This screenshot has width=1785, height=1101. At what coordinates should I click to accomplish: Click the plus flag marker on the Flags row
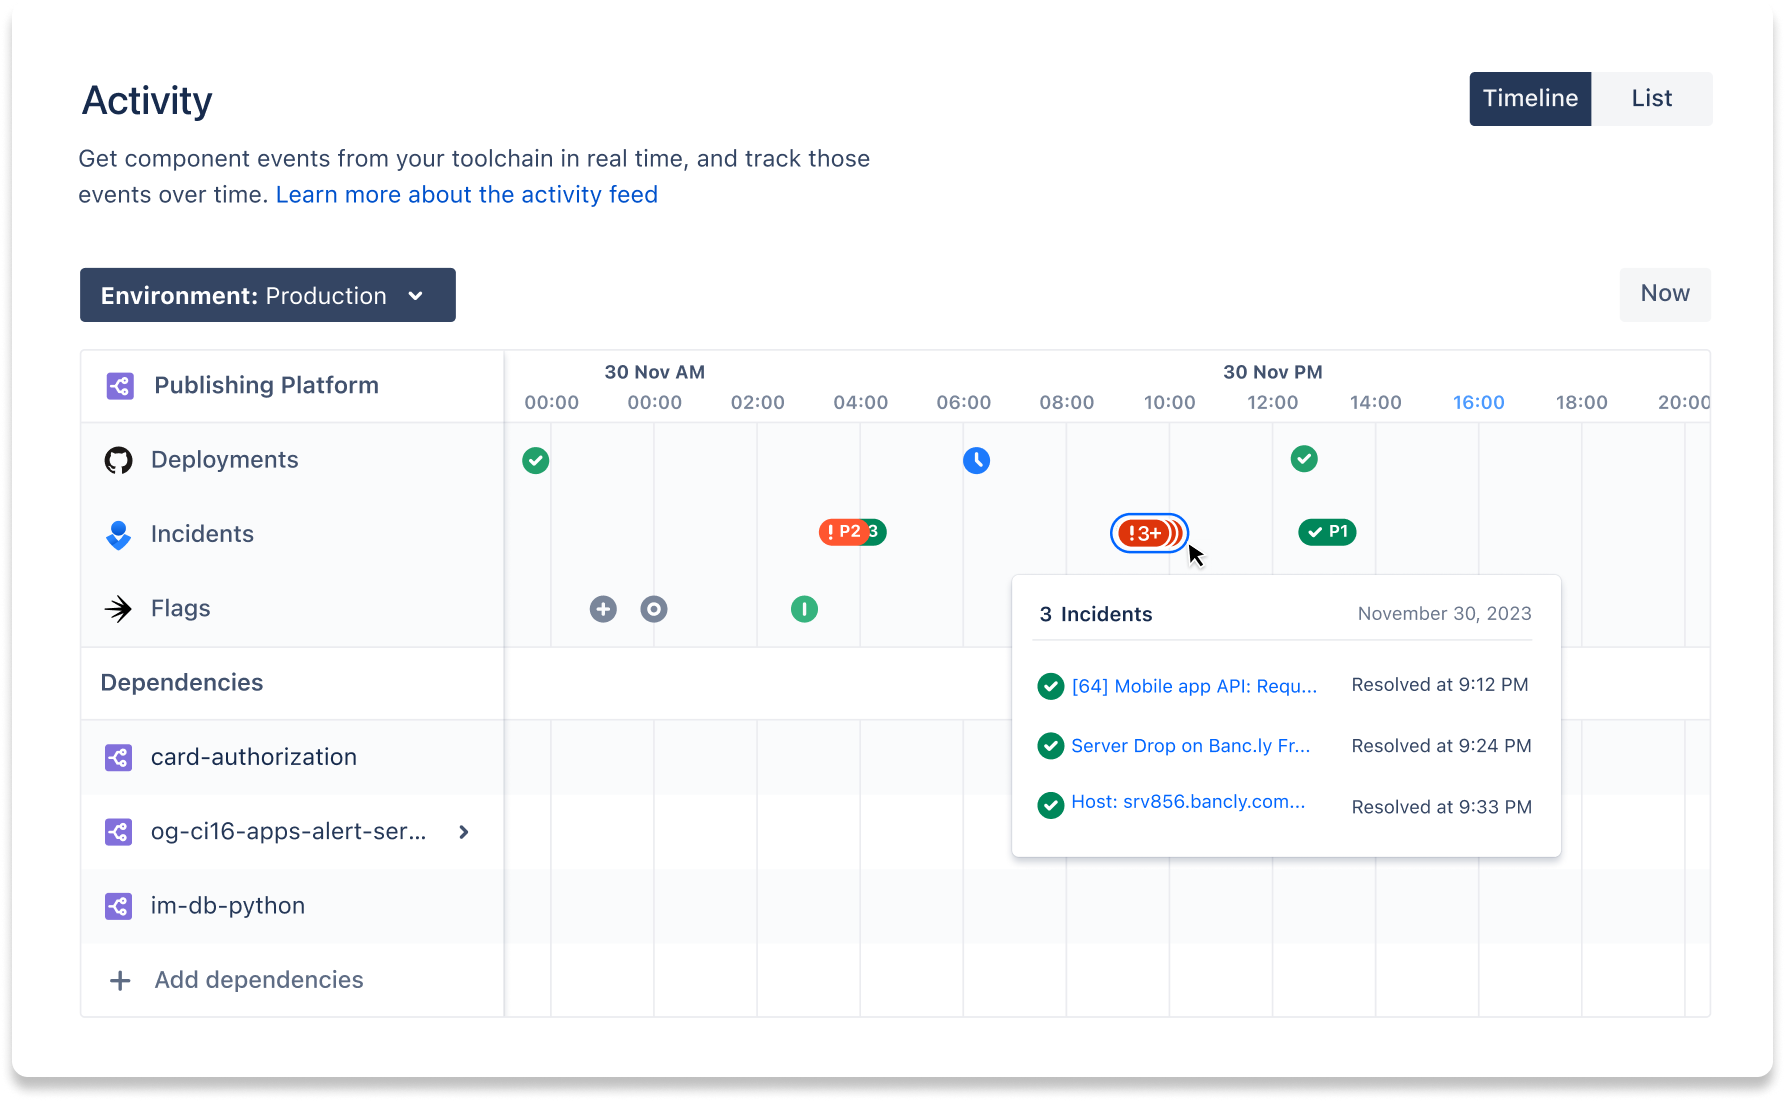click(602, 608)
